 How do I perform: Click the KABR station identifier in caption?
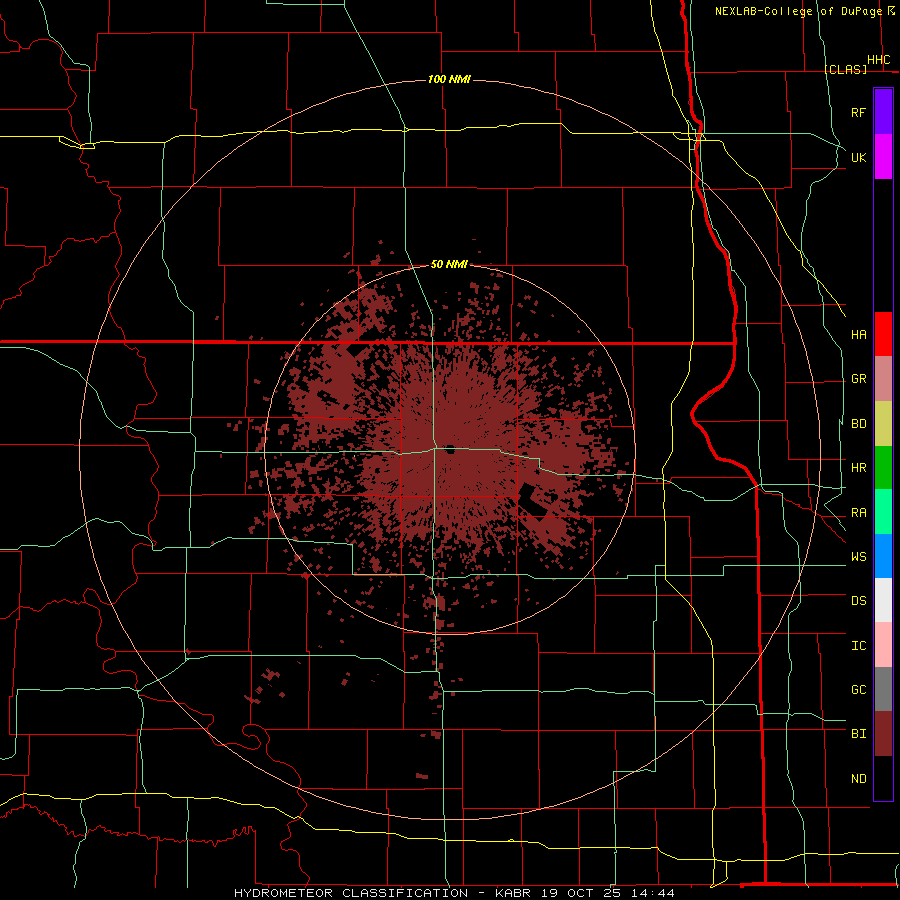click(x=515, y=893)
